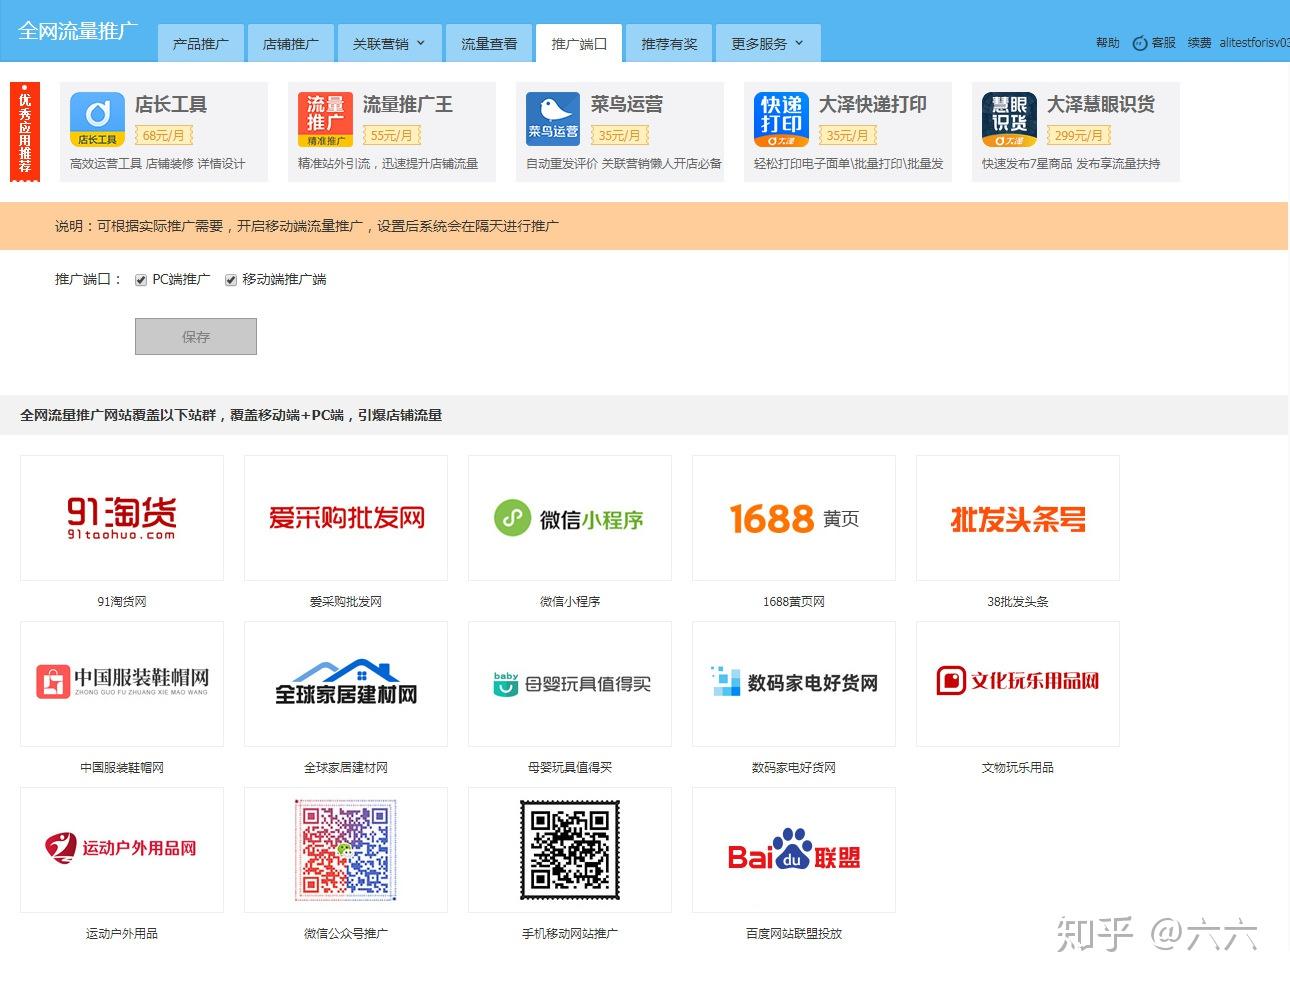Screen dimensions: 1290x986
Task: Switch to the 产品推广 tab
Action: click(200, 43)
